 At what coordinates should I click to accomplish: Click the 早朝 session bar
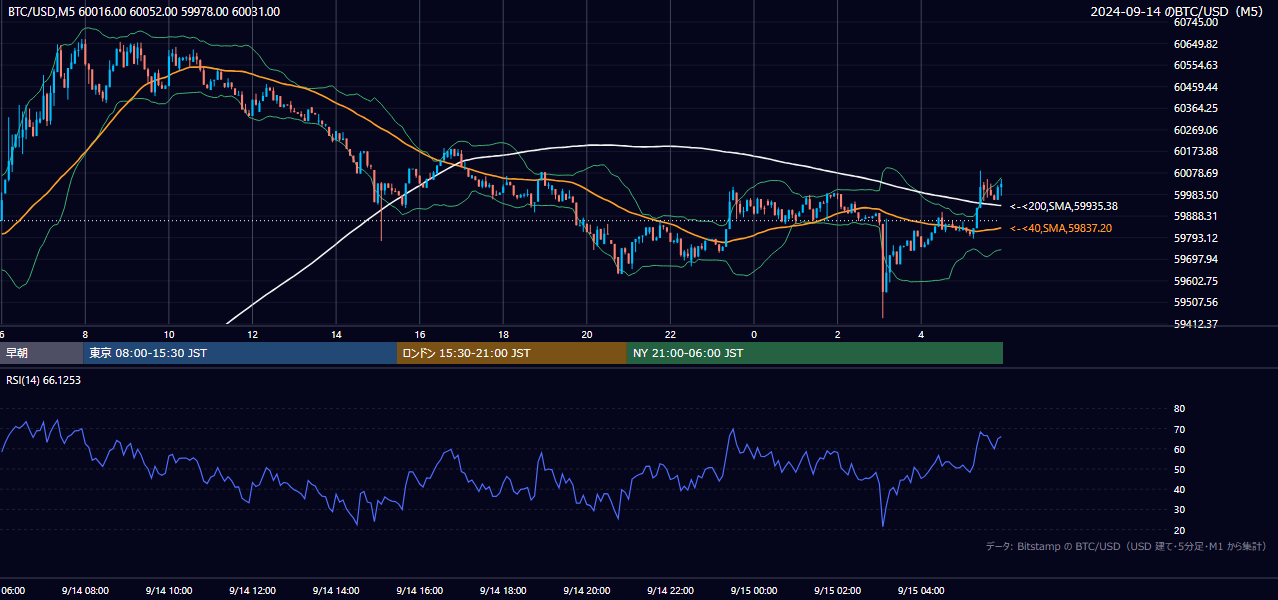41,353
